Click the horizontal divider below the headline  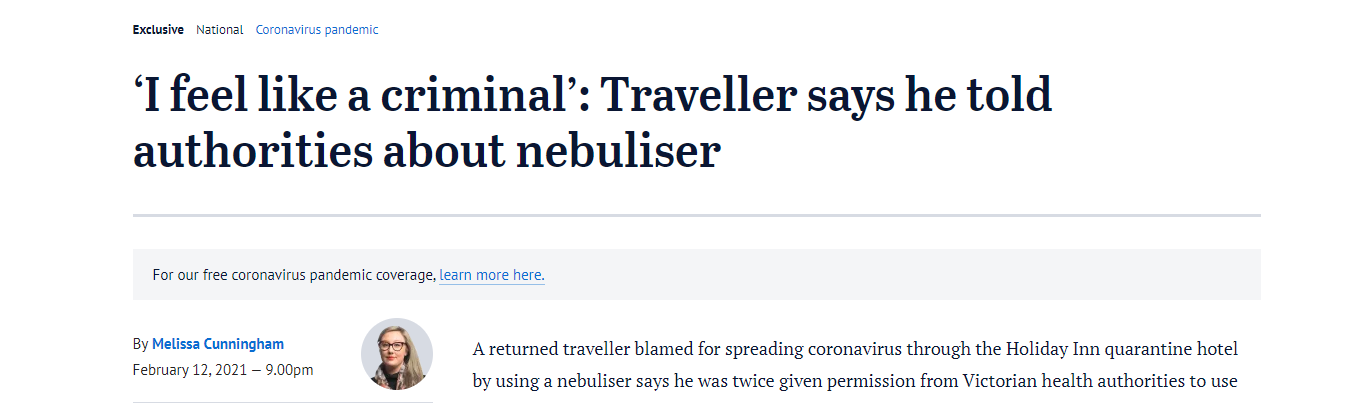coord(697,215)
